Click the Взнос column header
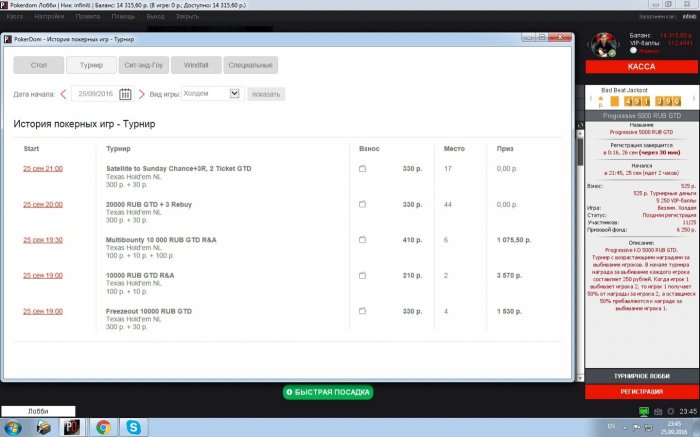Image resolution: width=700 pixels, height=437 pixels. click(369, 149)
